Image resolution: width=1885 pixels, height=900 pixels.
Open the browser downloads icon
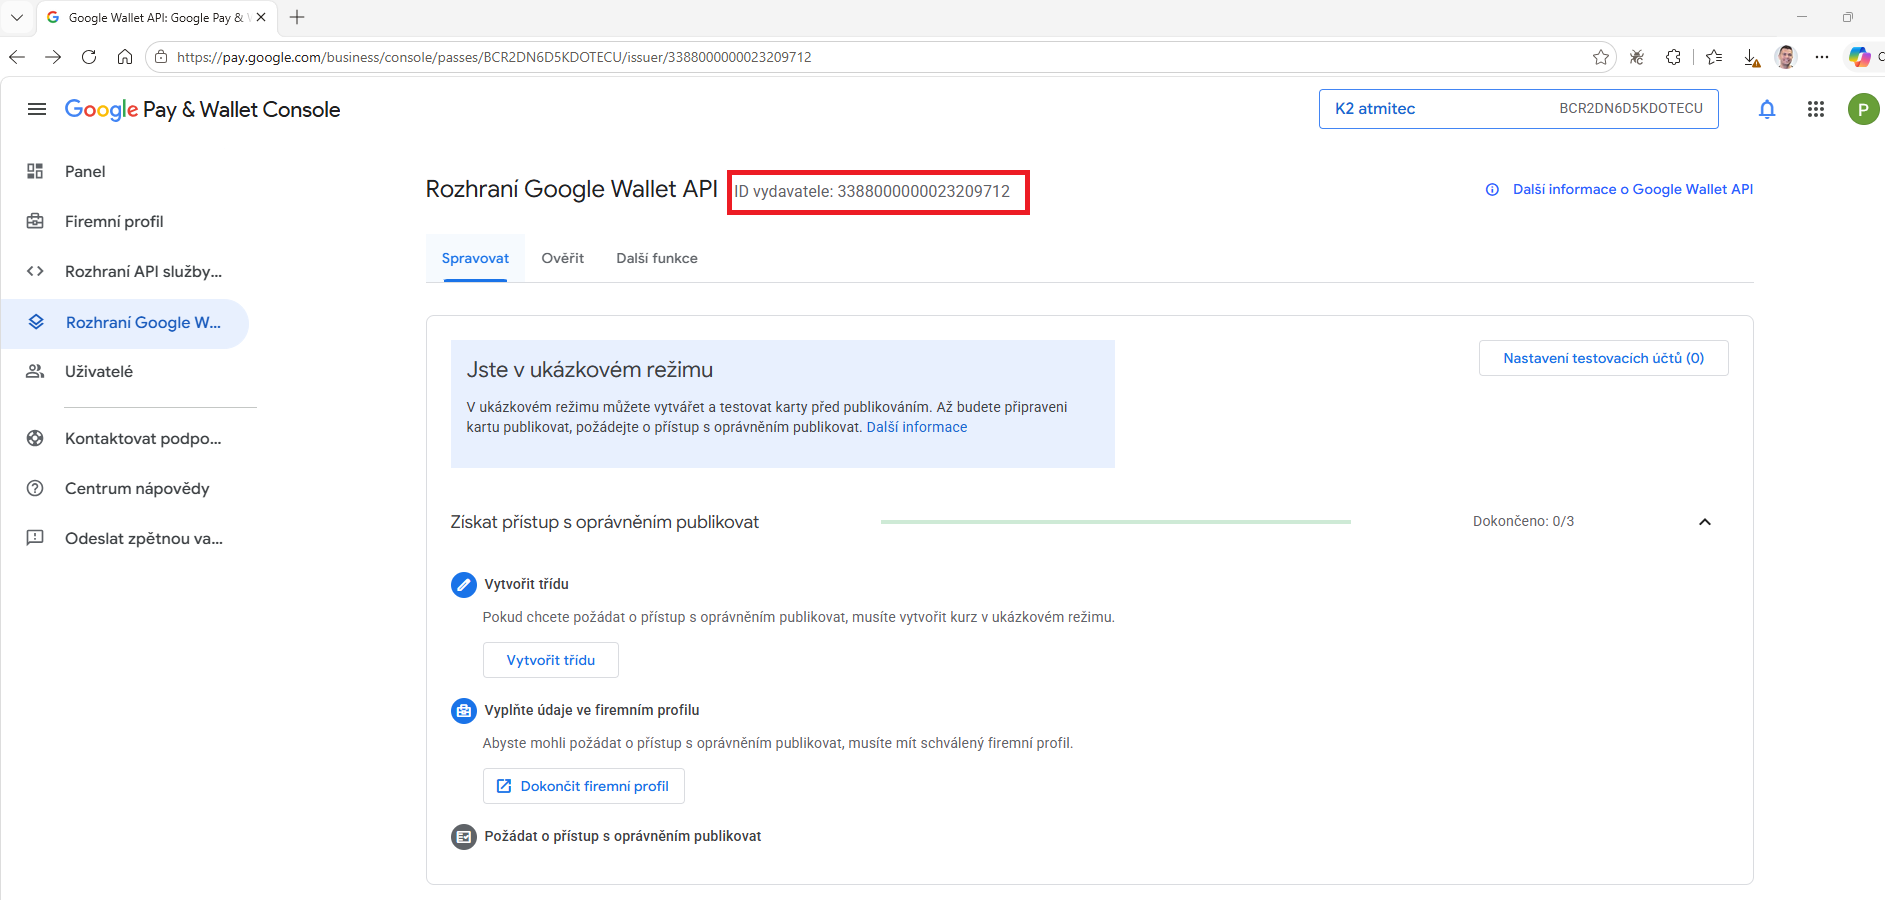pos(1751,57)
